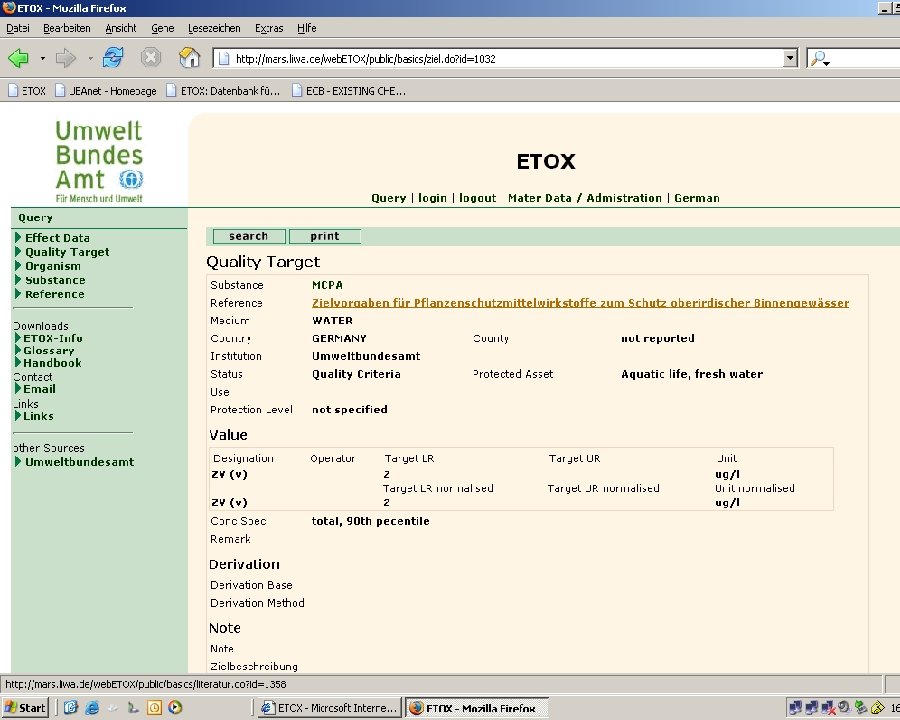Open the ETOX-Info download link
Viewport: 900px width, 720px height.
pyautogui.click(x=53, y=338)
